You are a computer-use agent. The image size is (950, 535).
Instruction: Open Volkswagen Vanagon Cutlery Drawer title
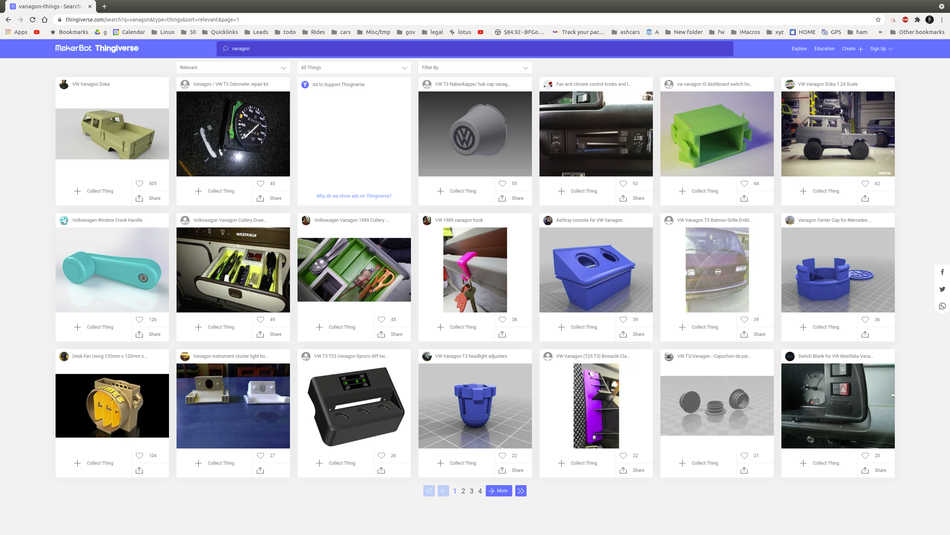(x=229, y=220)
